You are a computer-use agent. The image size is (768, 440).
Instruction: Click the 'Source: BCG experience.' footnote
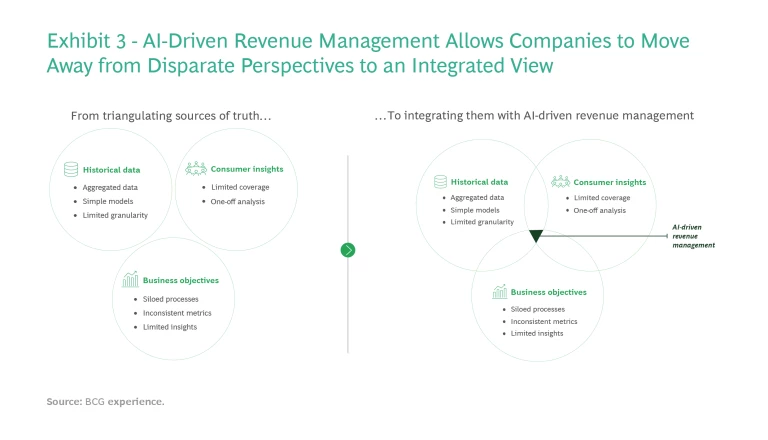point(105,401)
